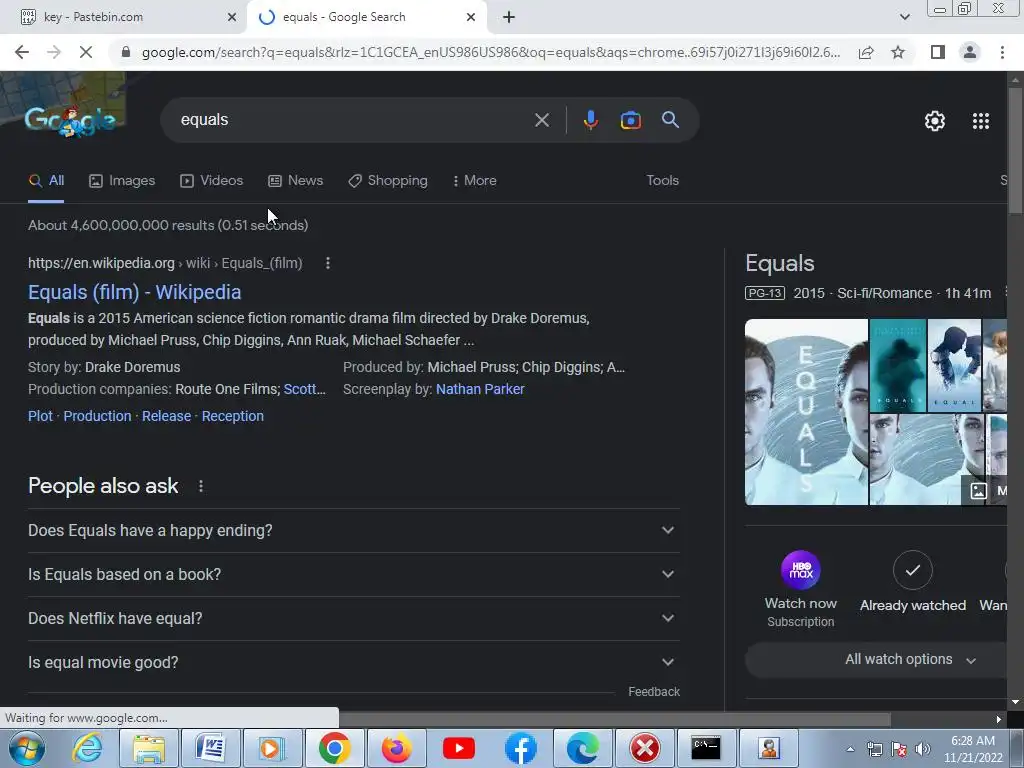Open Microsoft Edge from taskbar
The height and width of the screenshot is (768, 1024).
click(583, 748)
